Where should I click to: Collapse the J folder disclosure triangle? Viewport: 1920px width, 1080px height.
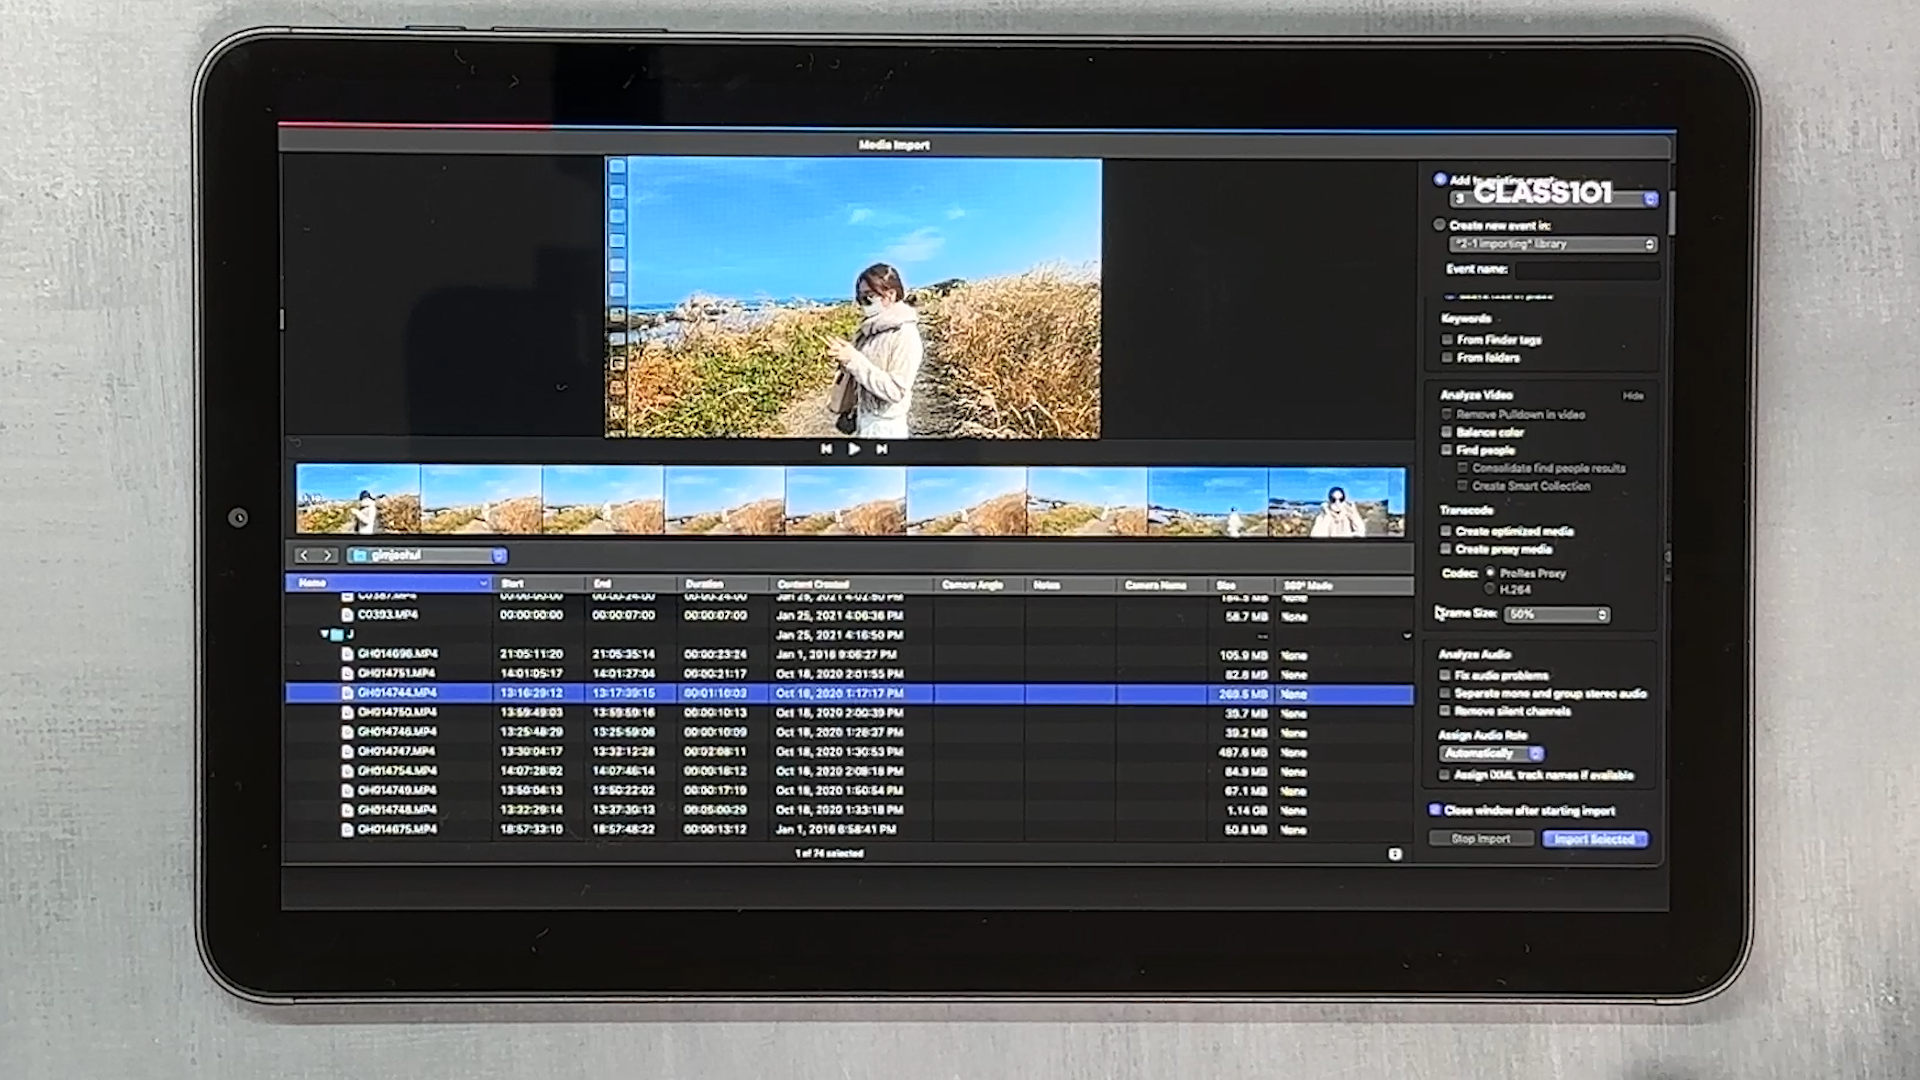click(x=324, y=634)
